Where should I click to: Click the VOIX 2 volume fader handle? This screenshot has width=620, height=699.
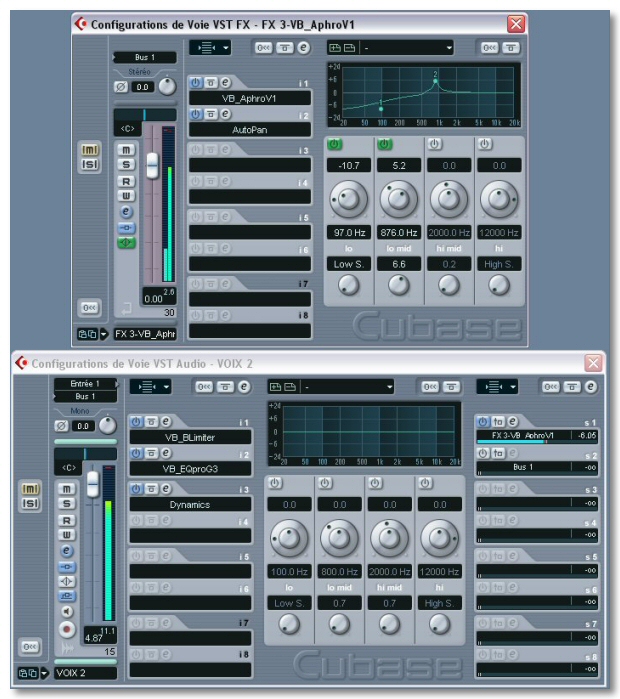pos(93,484)
